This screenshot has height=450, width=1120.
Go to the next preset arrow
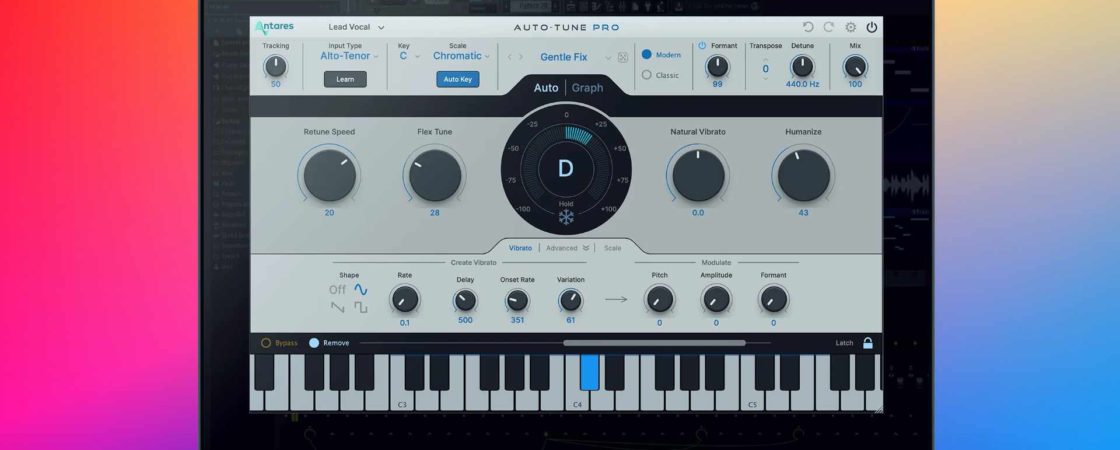pyautogui.click(x=521, y=57)
